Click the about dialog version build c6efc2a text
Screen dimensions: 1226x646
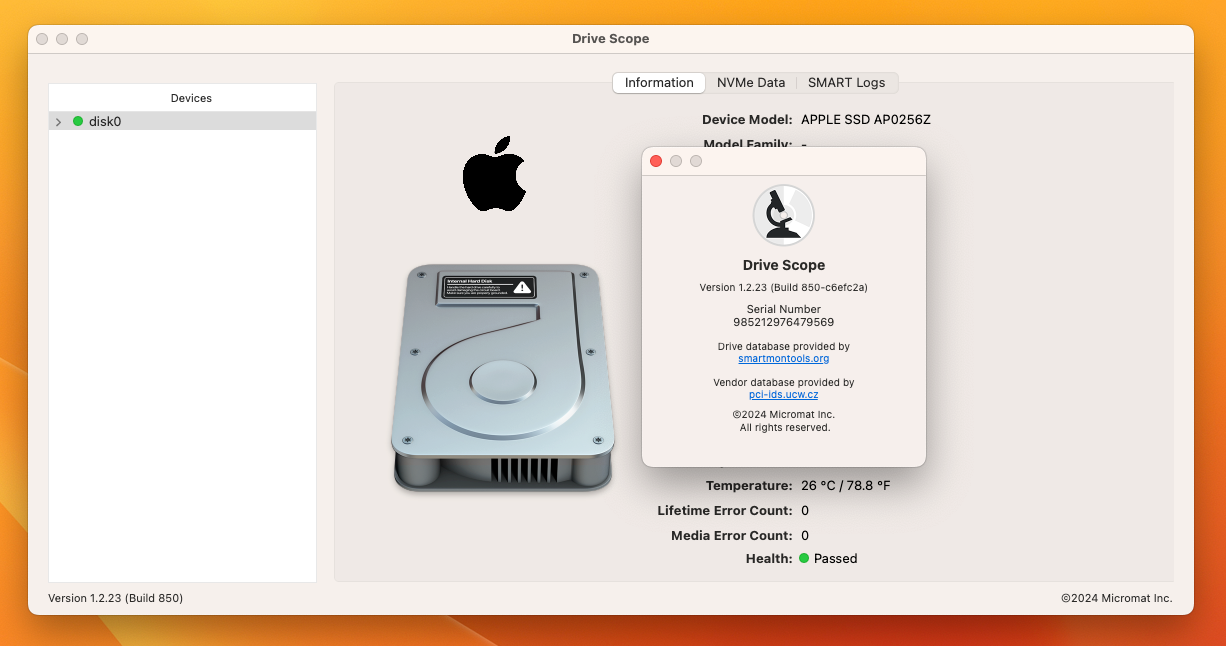[x=783, y=287]
